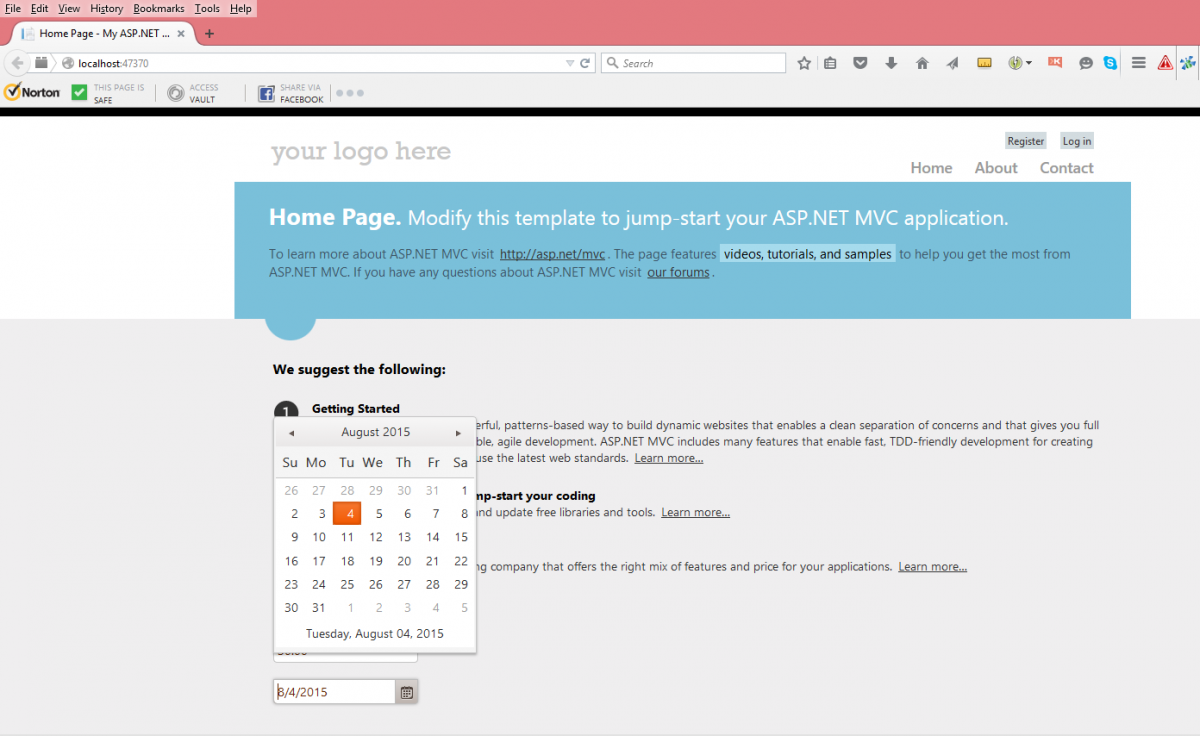This screenshot has width=1200, height=736.
Task: Click Learn more after libraries and tools
Action: coord(696,512)
